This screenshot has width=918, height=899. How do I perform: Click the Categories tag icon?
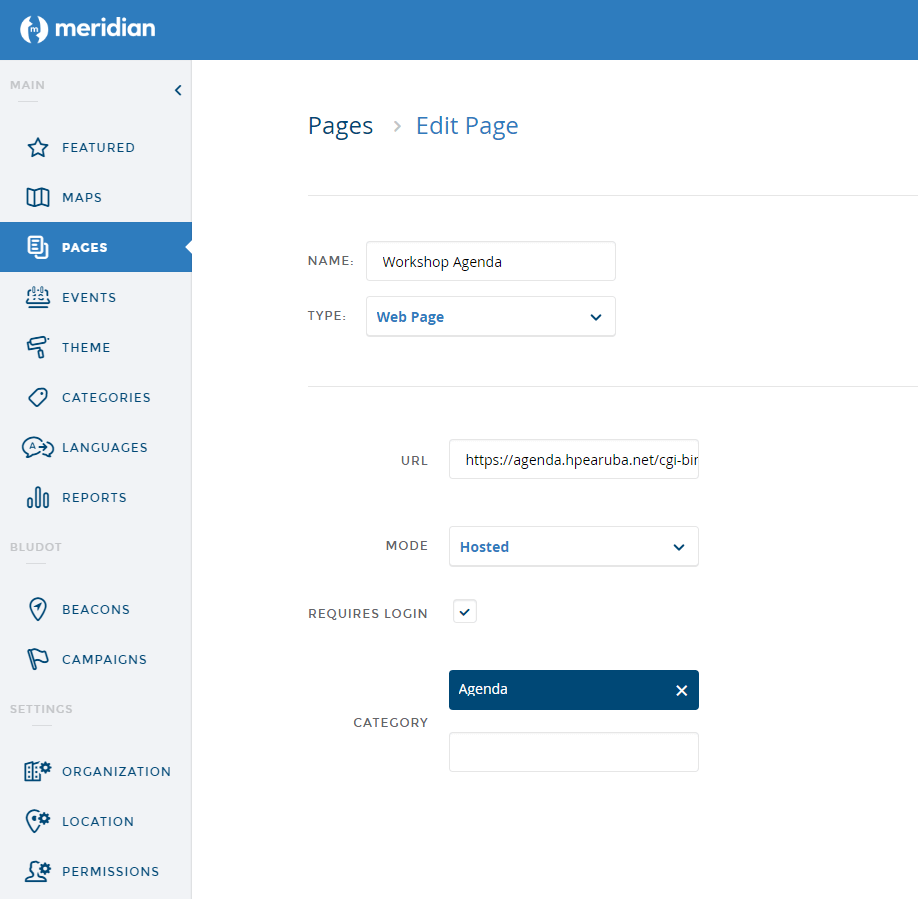click(38, 397)
